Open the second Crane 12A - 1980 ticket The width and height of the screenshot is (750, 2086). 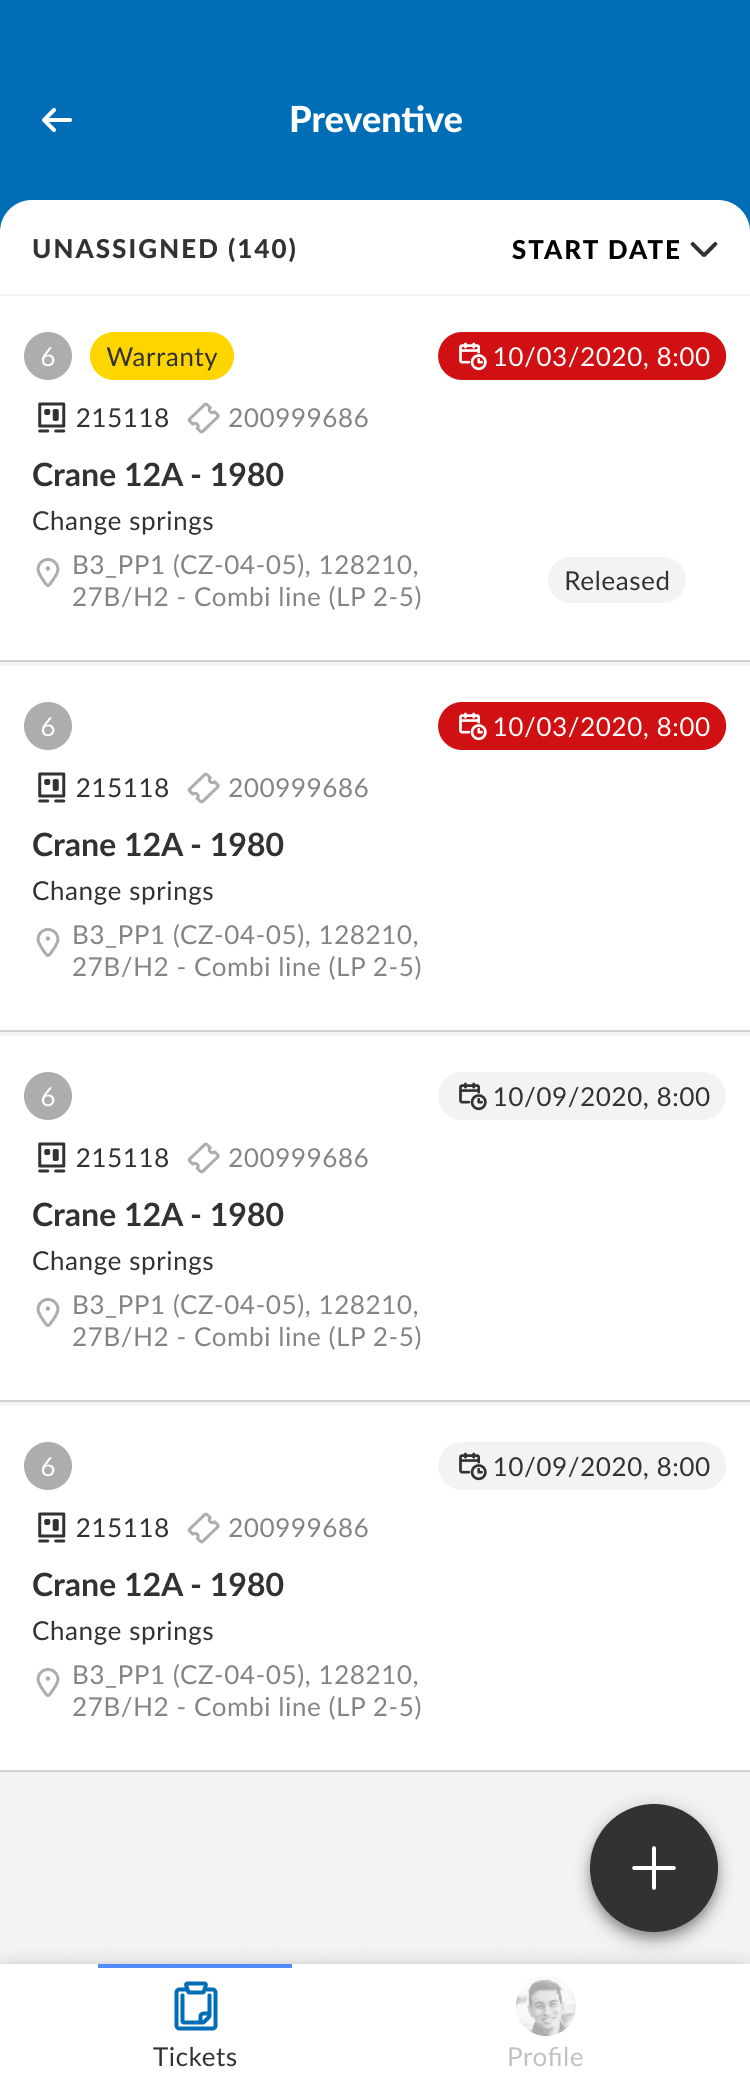tap(158, 845)
